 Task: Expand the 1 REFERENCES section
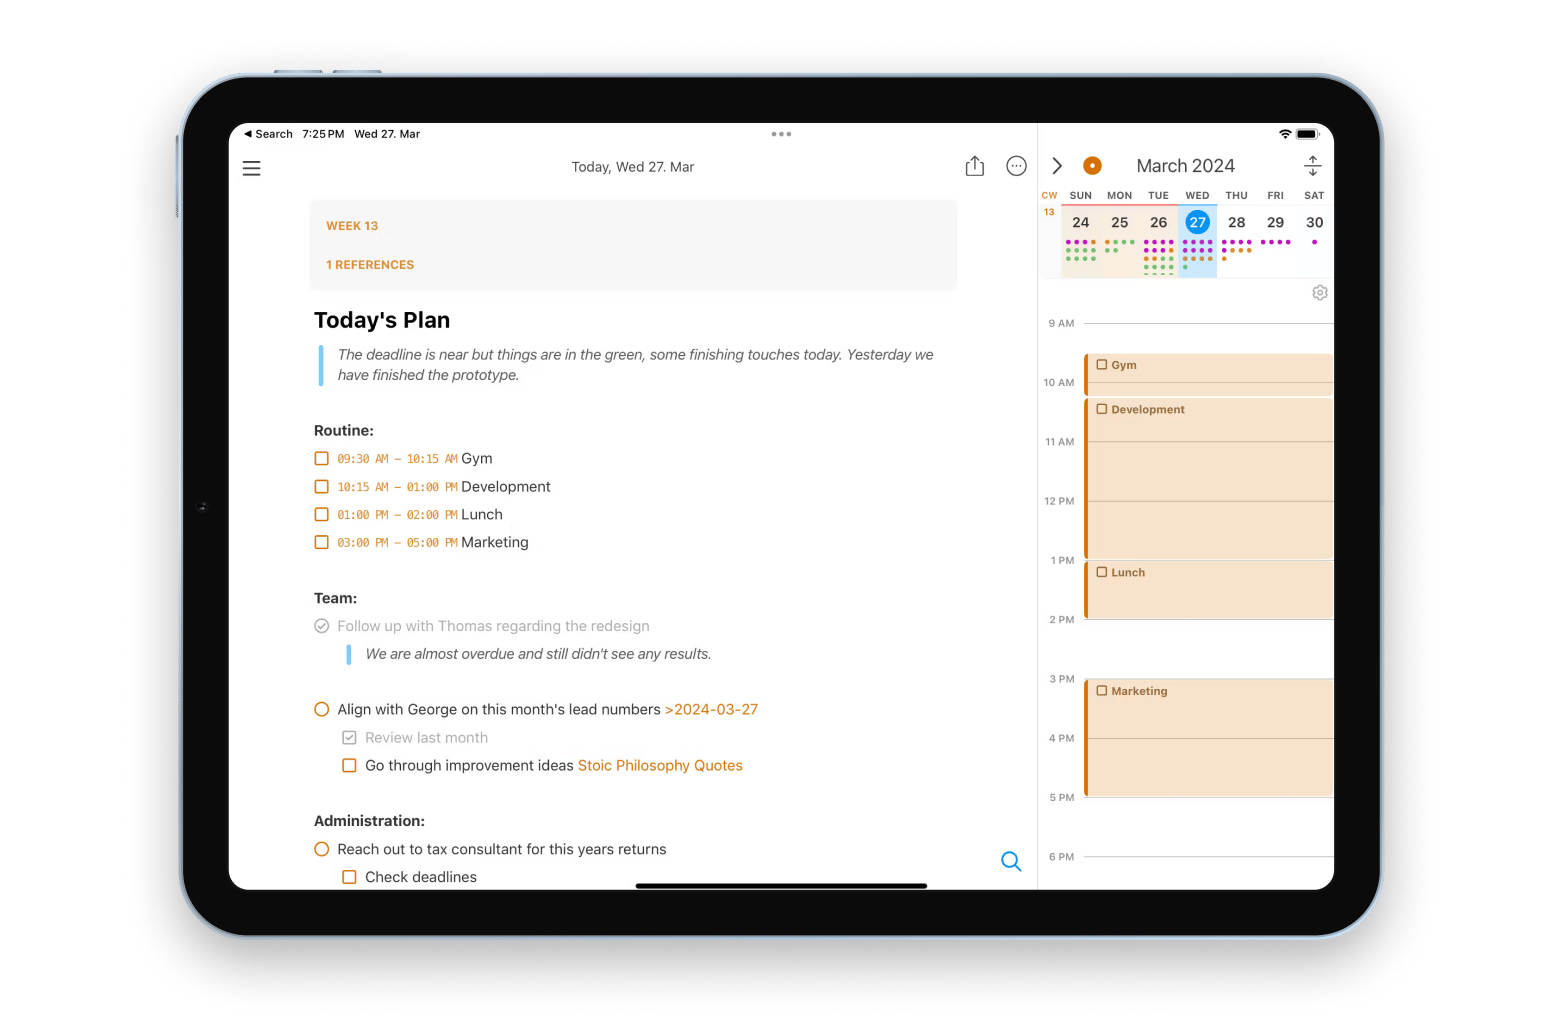click(x=370, y=265)
